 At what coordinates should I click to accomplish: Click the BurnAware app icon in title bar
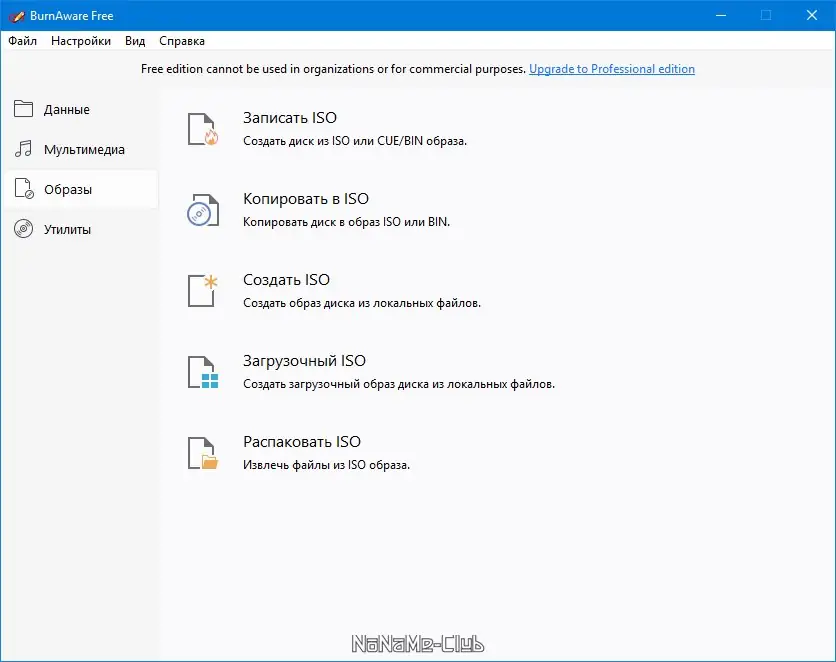pos(17,16)
